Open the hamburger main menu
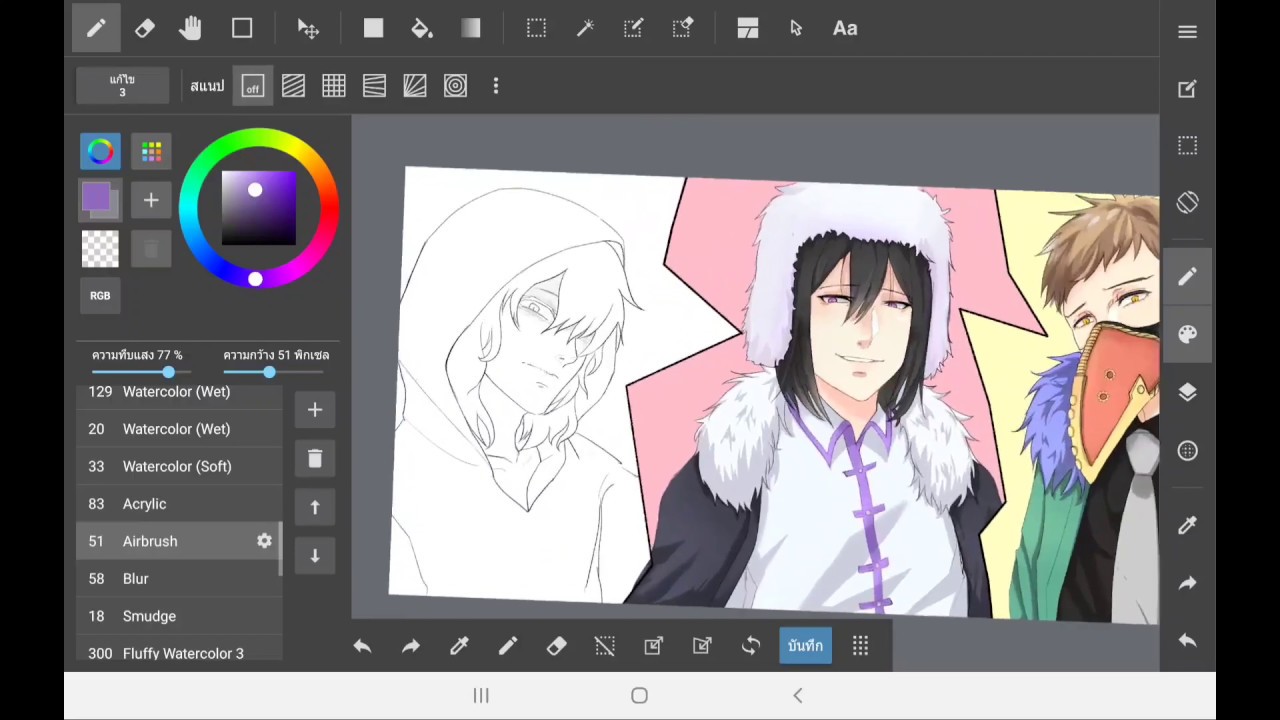The image size is (1280, 720). tap(1187, 32)
